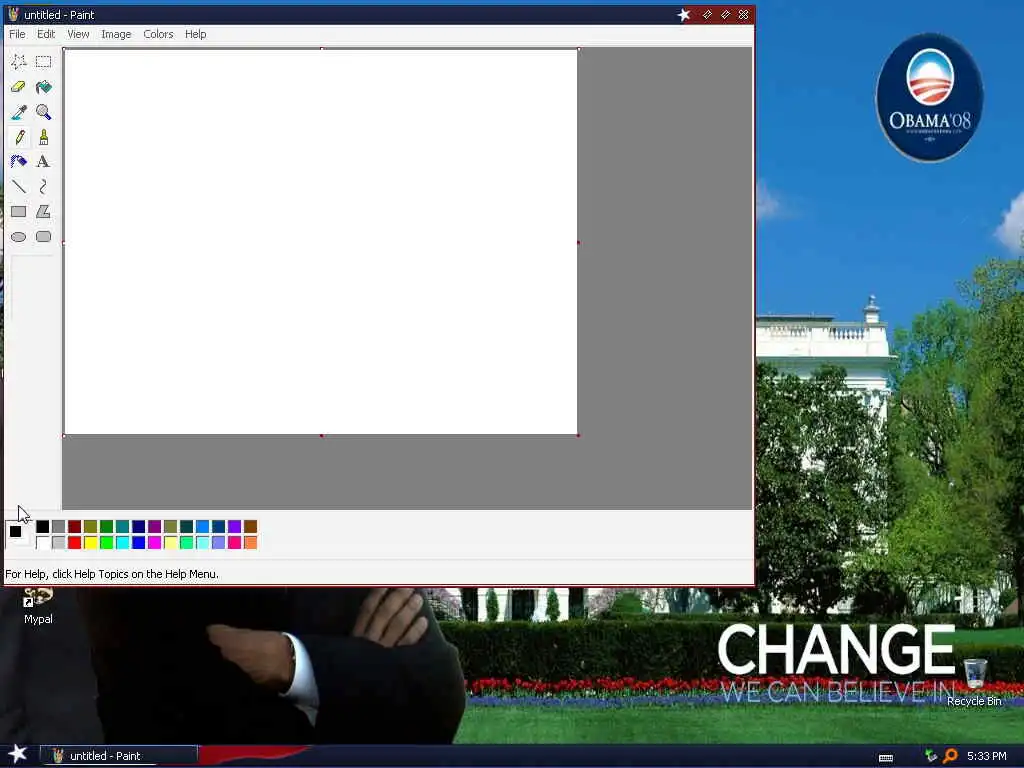This screenshot has width=1024, height=768.
Task: Pick the orange swatch
Action: (250, 543)
